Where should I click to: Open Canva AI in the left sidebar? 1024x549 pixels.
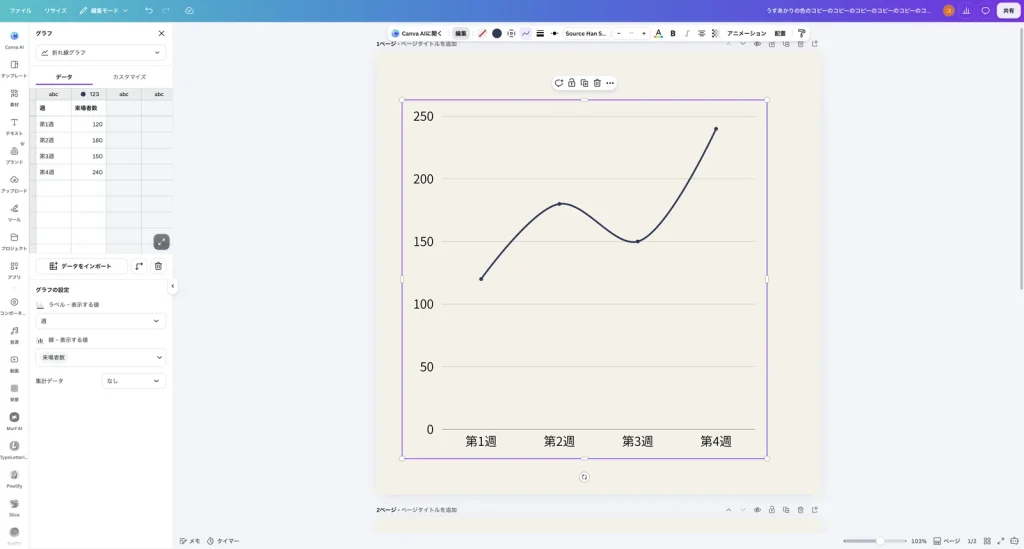click(x=14, y=40)
